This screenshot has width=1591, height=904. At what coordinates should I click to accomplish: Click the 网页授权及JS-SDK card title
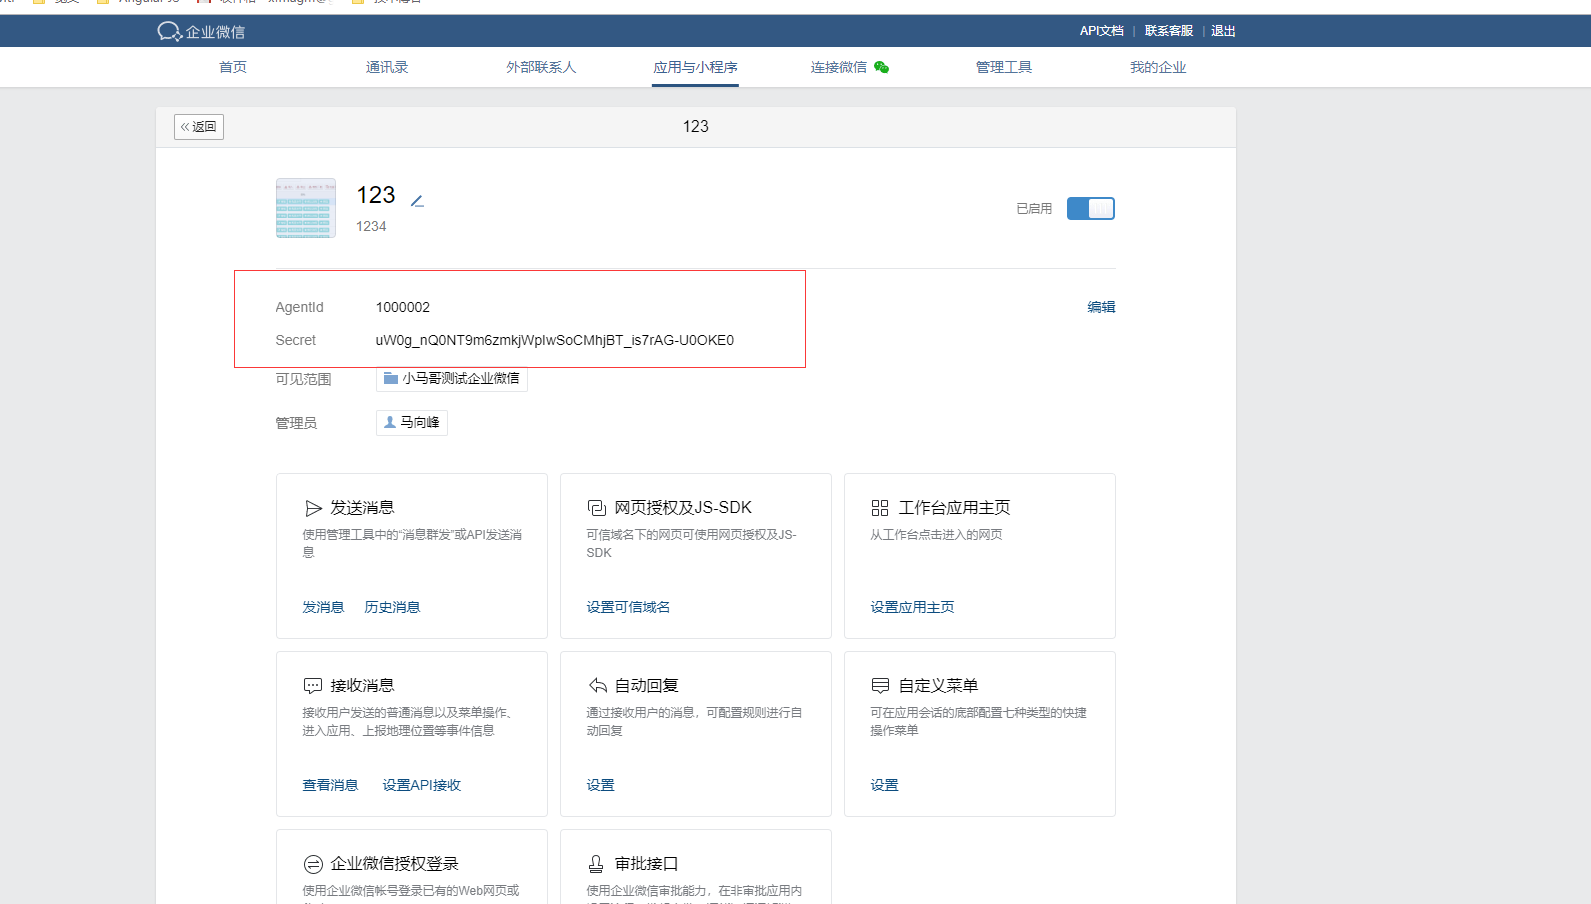683,508
